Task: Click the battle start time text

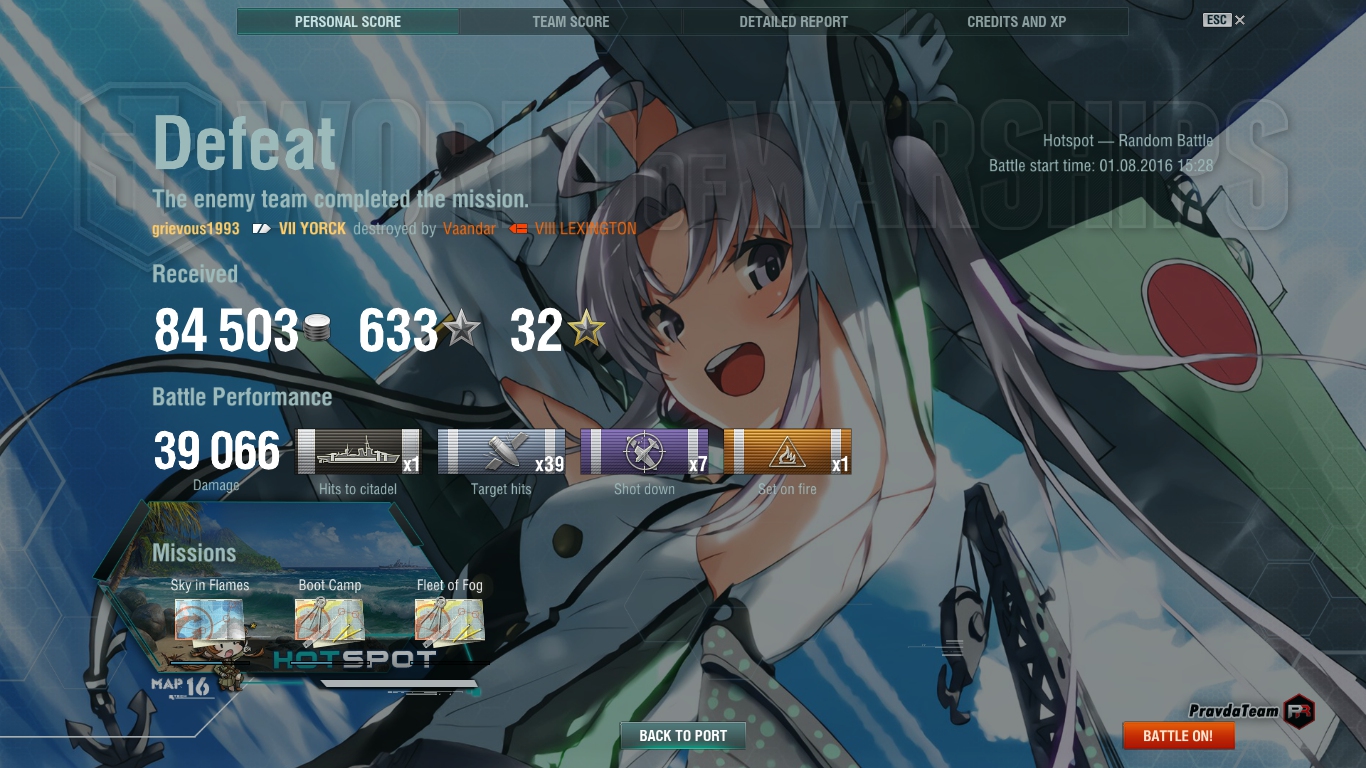Action: click(1101, 165)
